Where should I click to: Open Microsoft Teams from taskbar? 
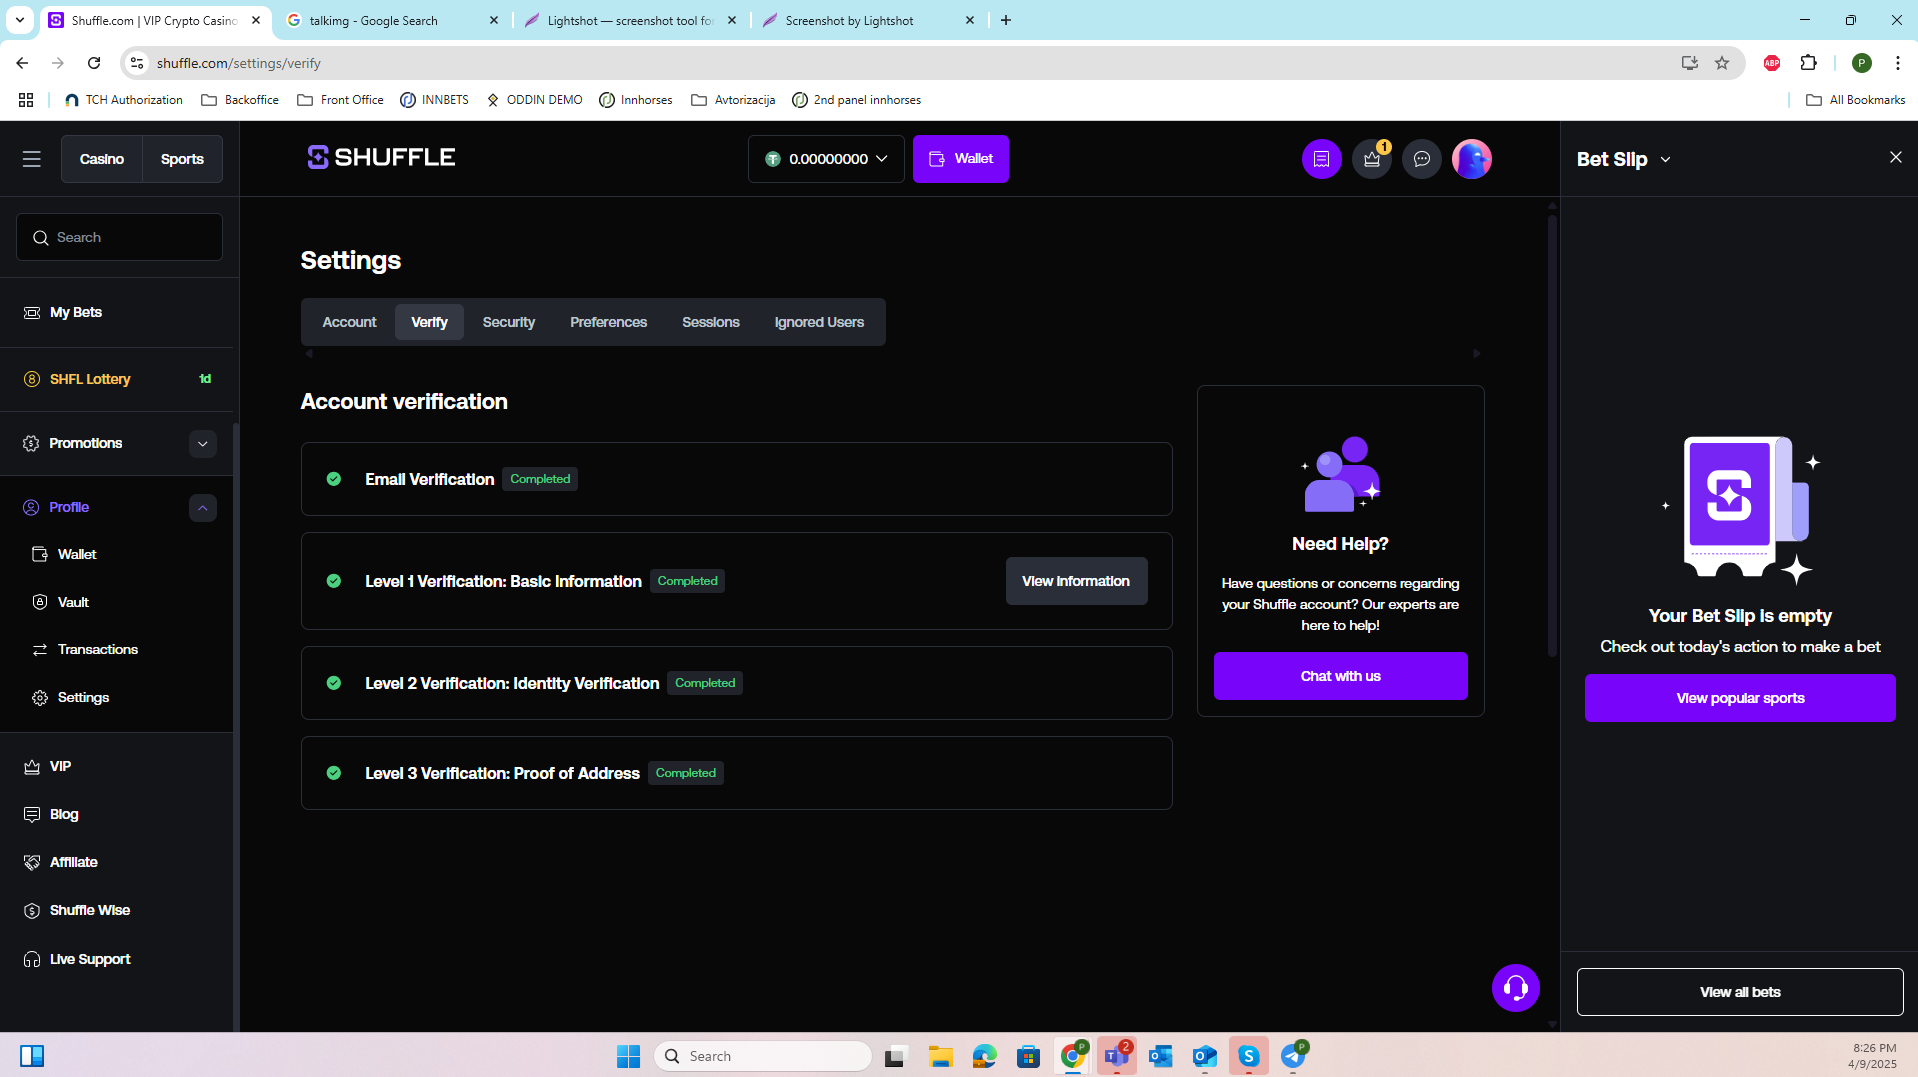coord(1116,1056)
